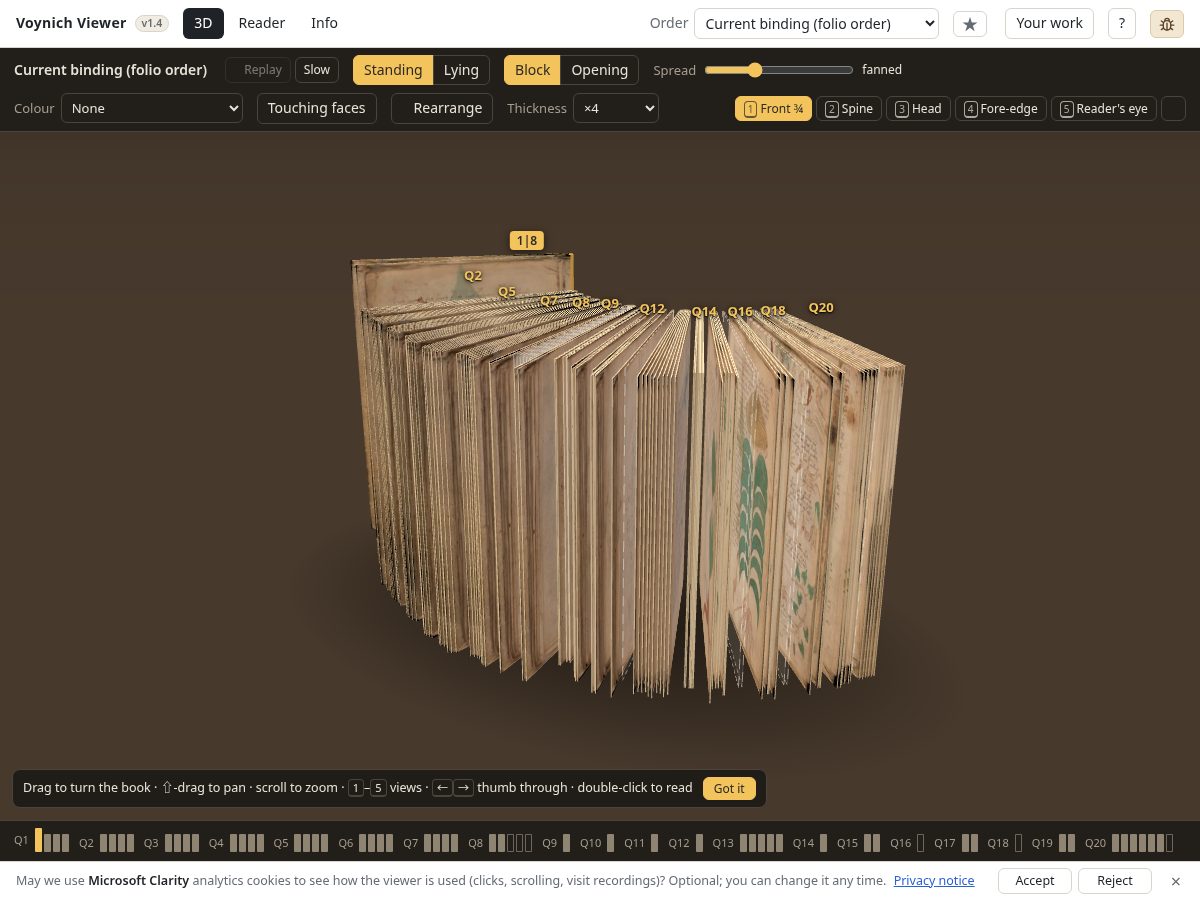Viewport: 1200px width, 900px height.
Task: Select the Standing orientation toggle
Action: click(393, 70)
